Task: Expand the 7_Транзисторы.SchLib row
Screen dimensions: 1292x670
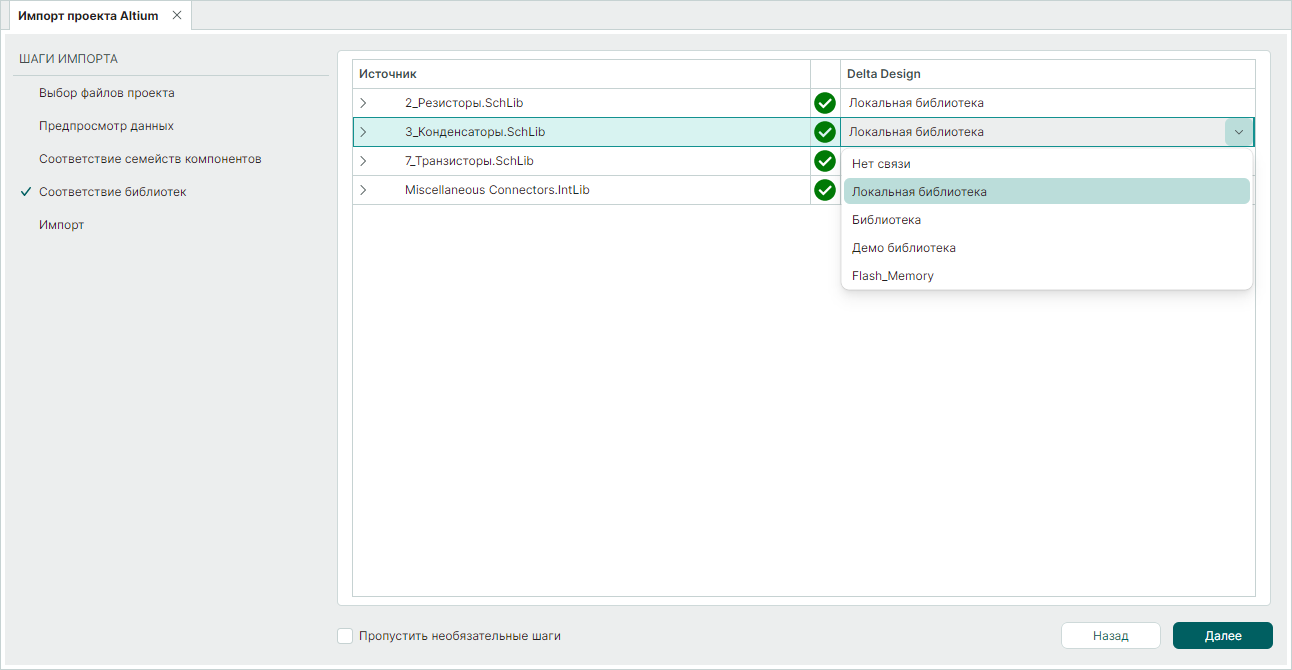Action: click(x=363, y=161)
